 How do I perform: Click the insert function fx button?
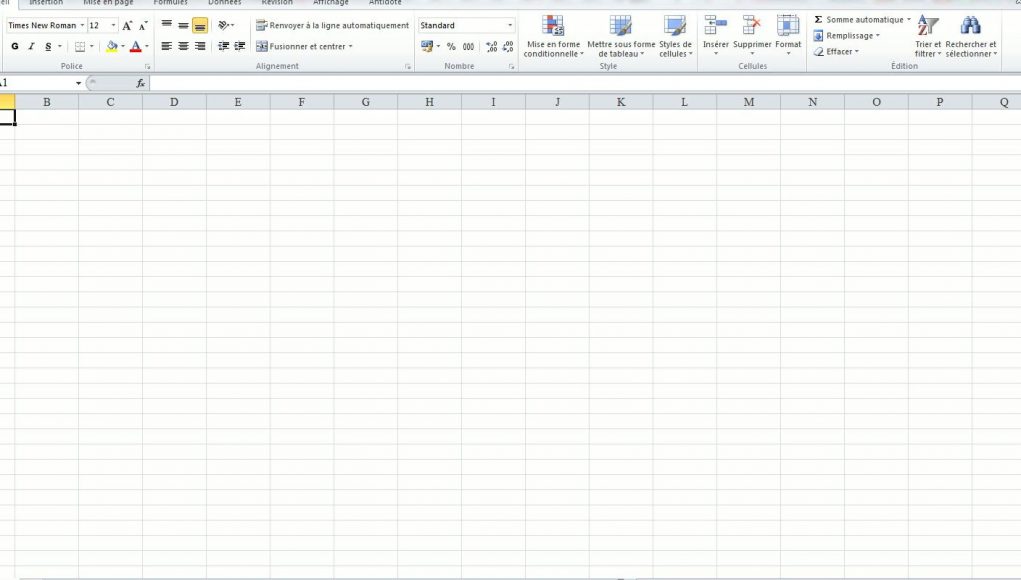(140, 83)
